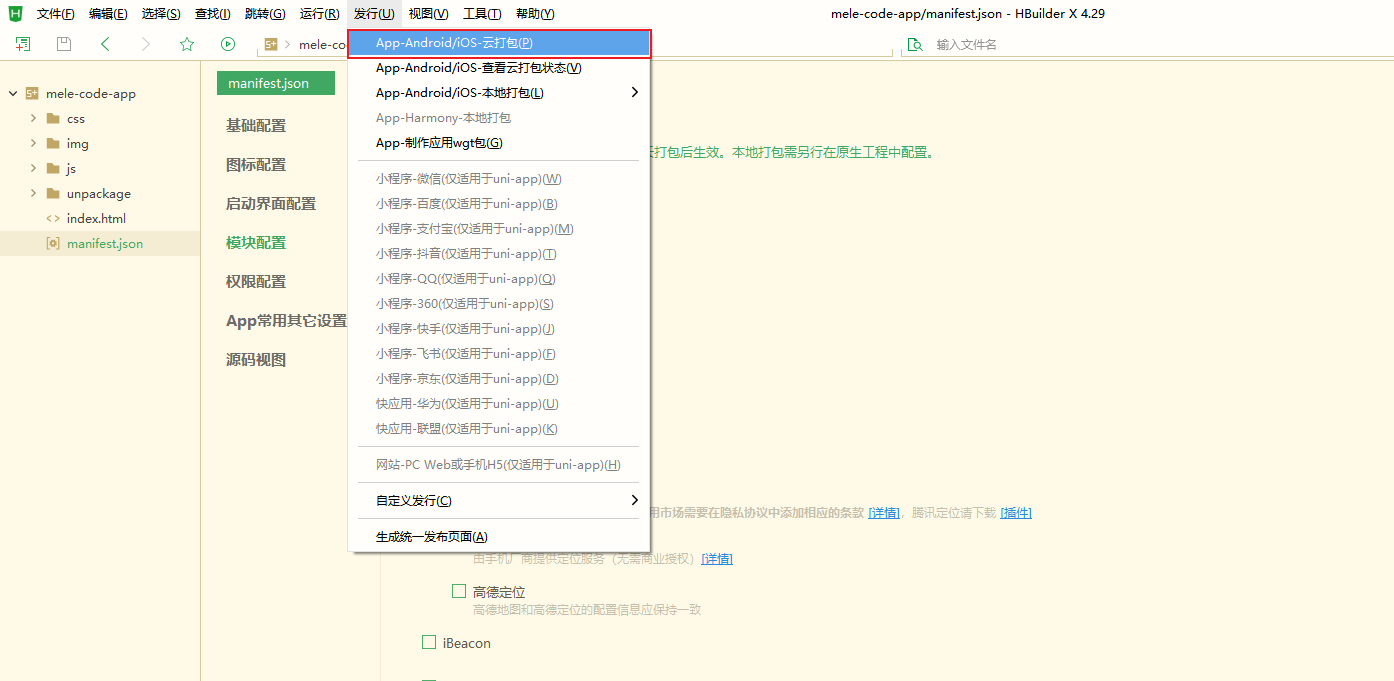Click the run/play icon in toolbar
This screenshot has width=1394, height=681.
228,44
